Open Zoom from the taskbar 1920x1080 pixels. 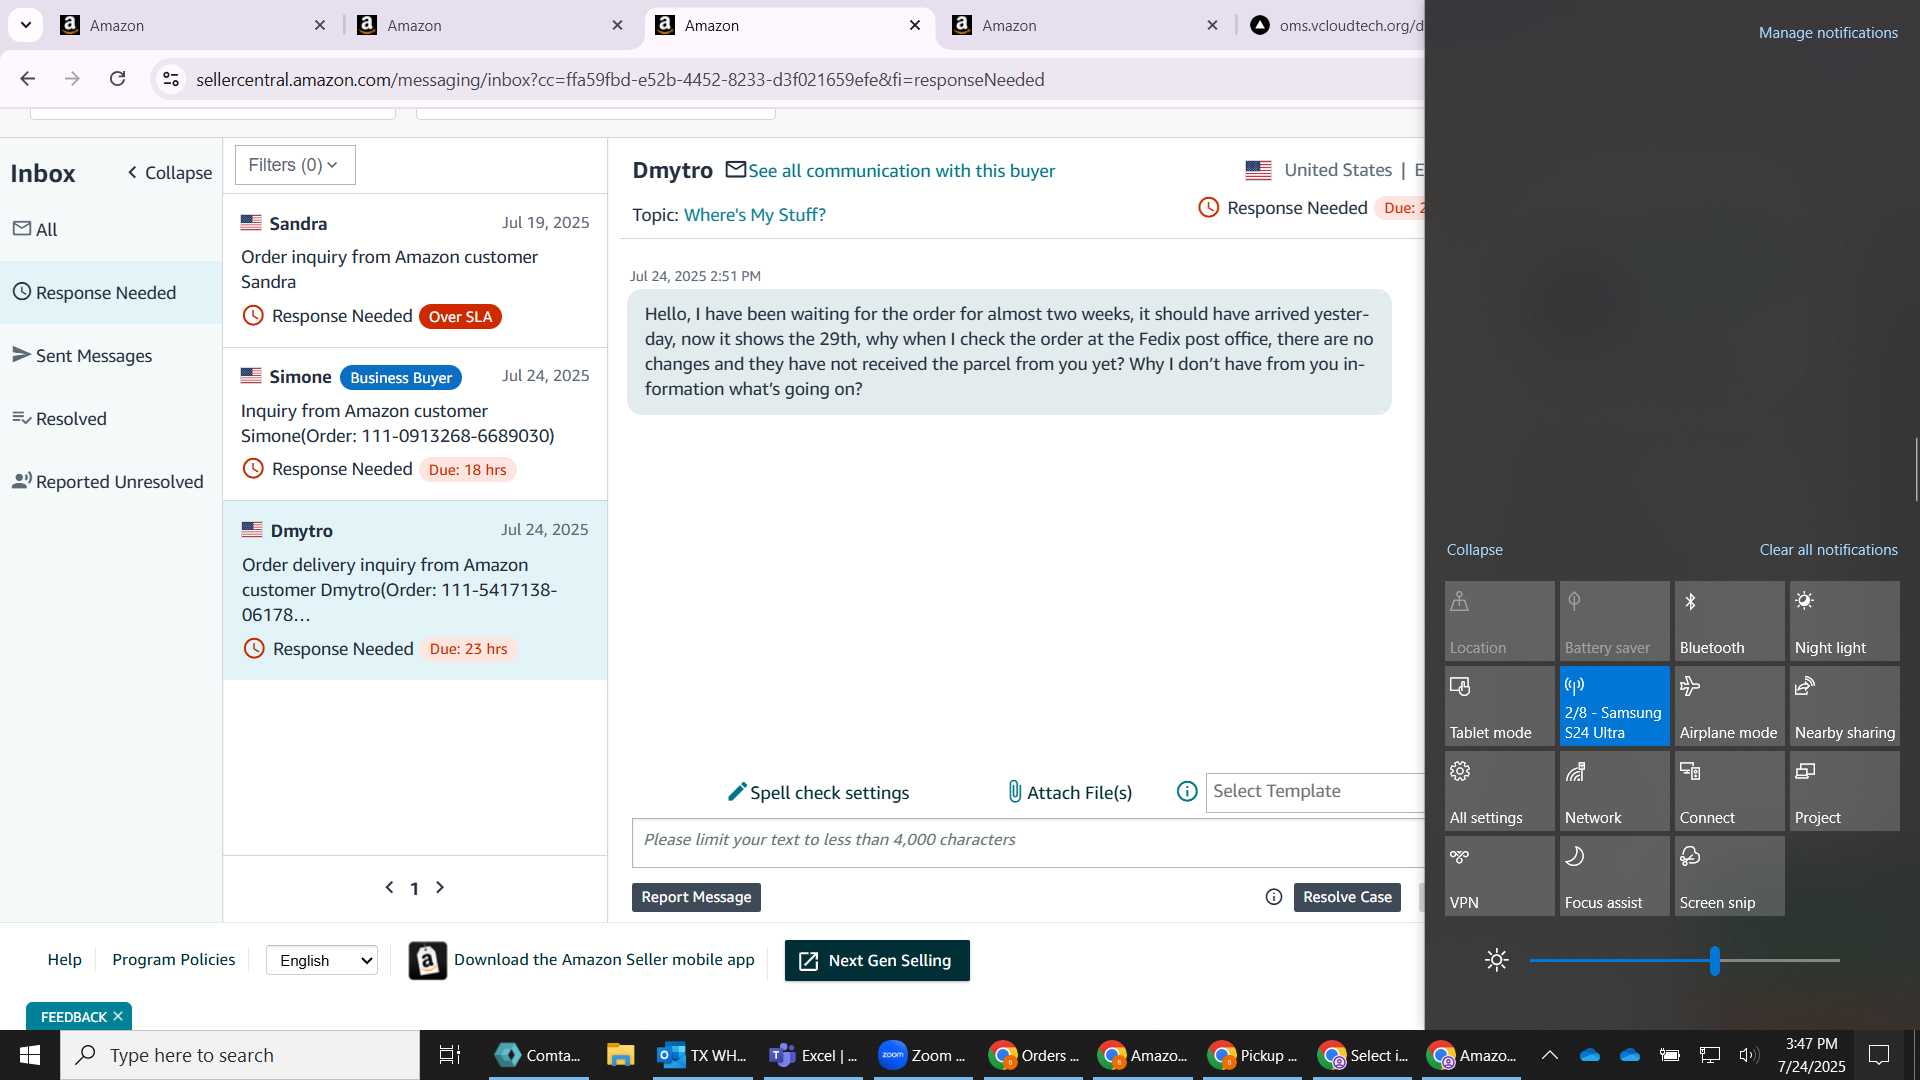click(x=922, y=1055)
